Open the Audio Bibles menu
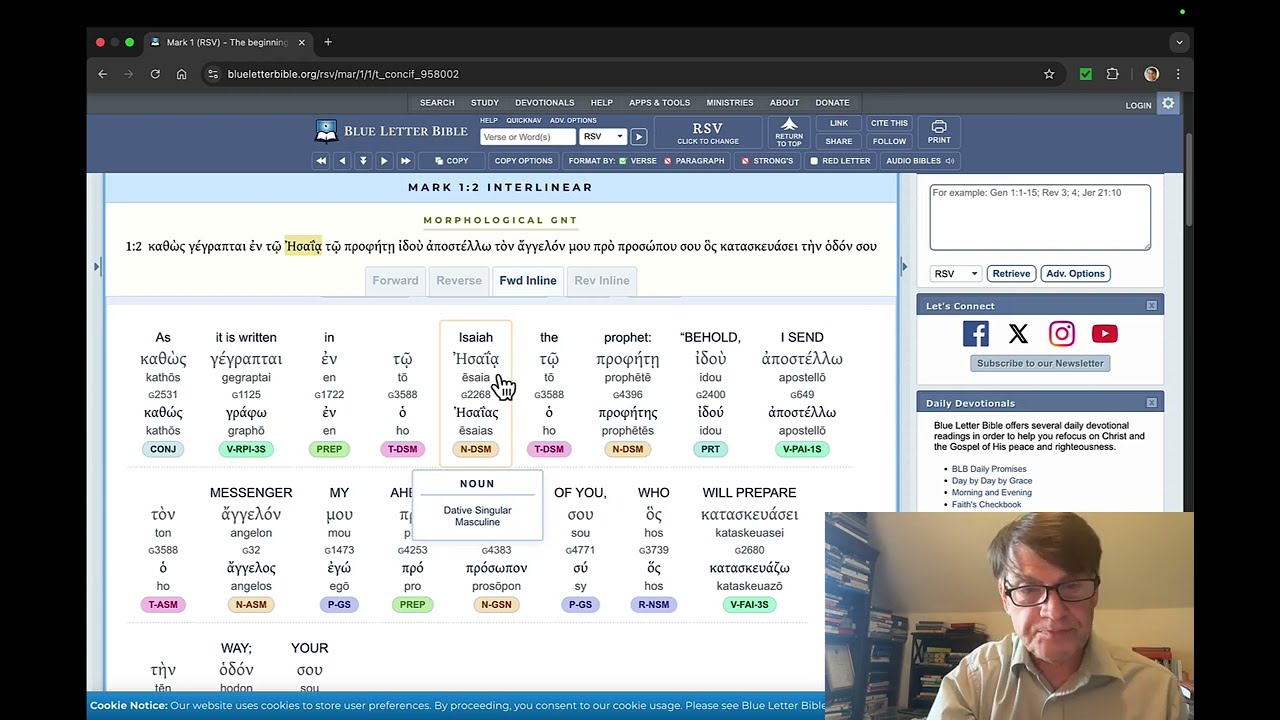Viewport: 1280px width, 720px height. [x=919, y=161]
